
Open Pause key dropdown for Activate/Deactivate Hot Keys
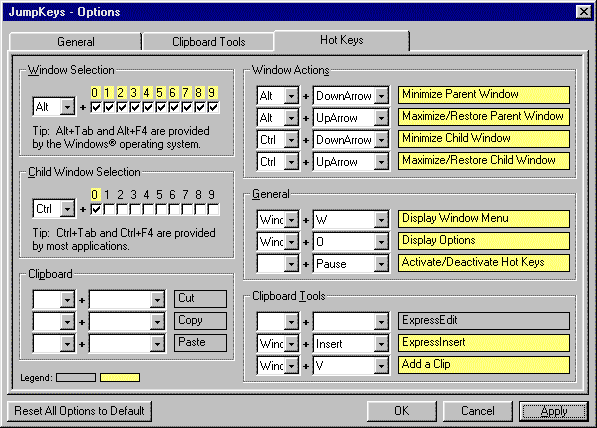[381, 264]
